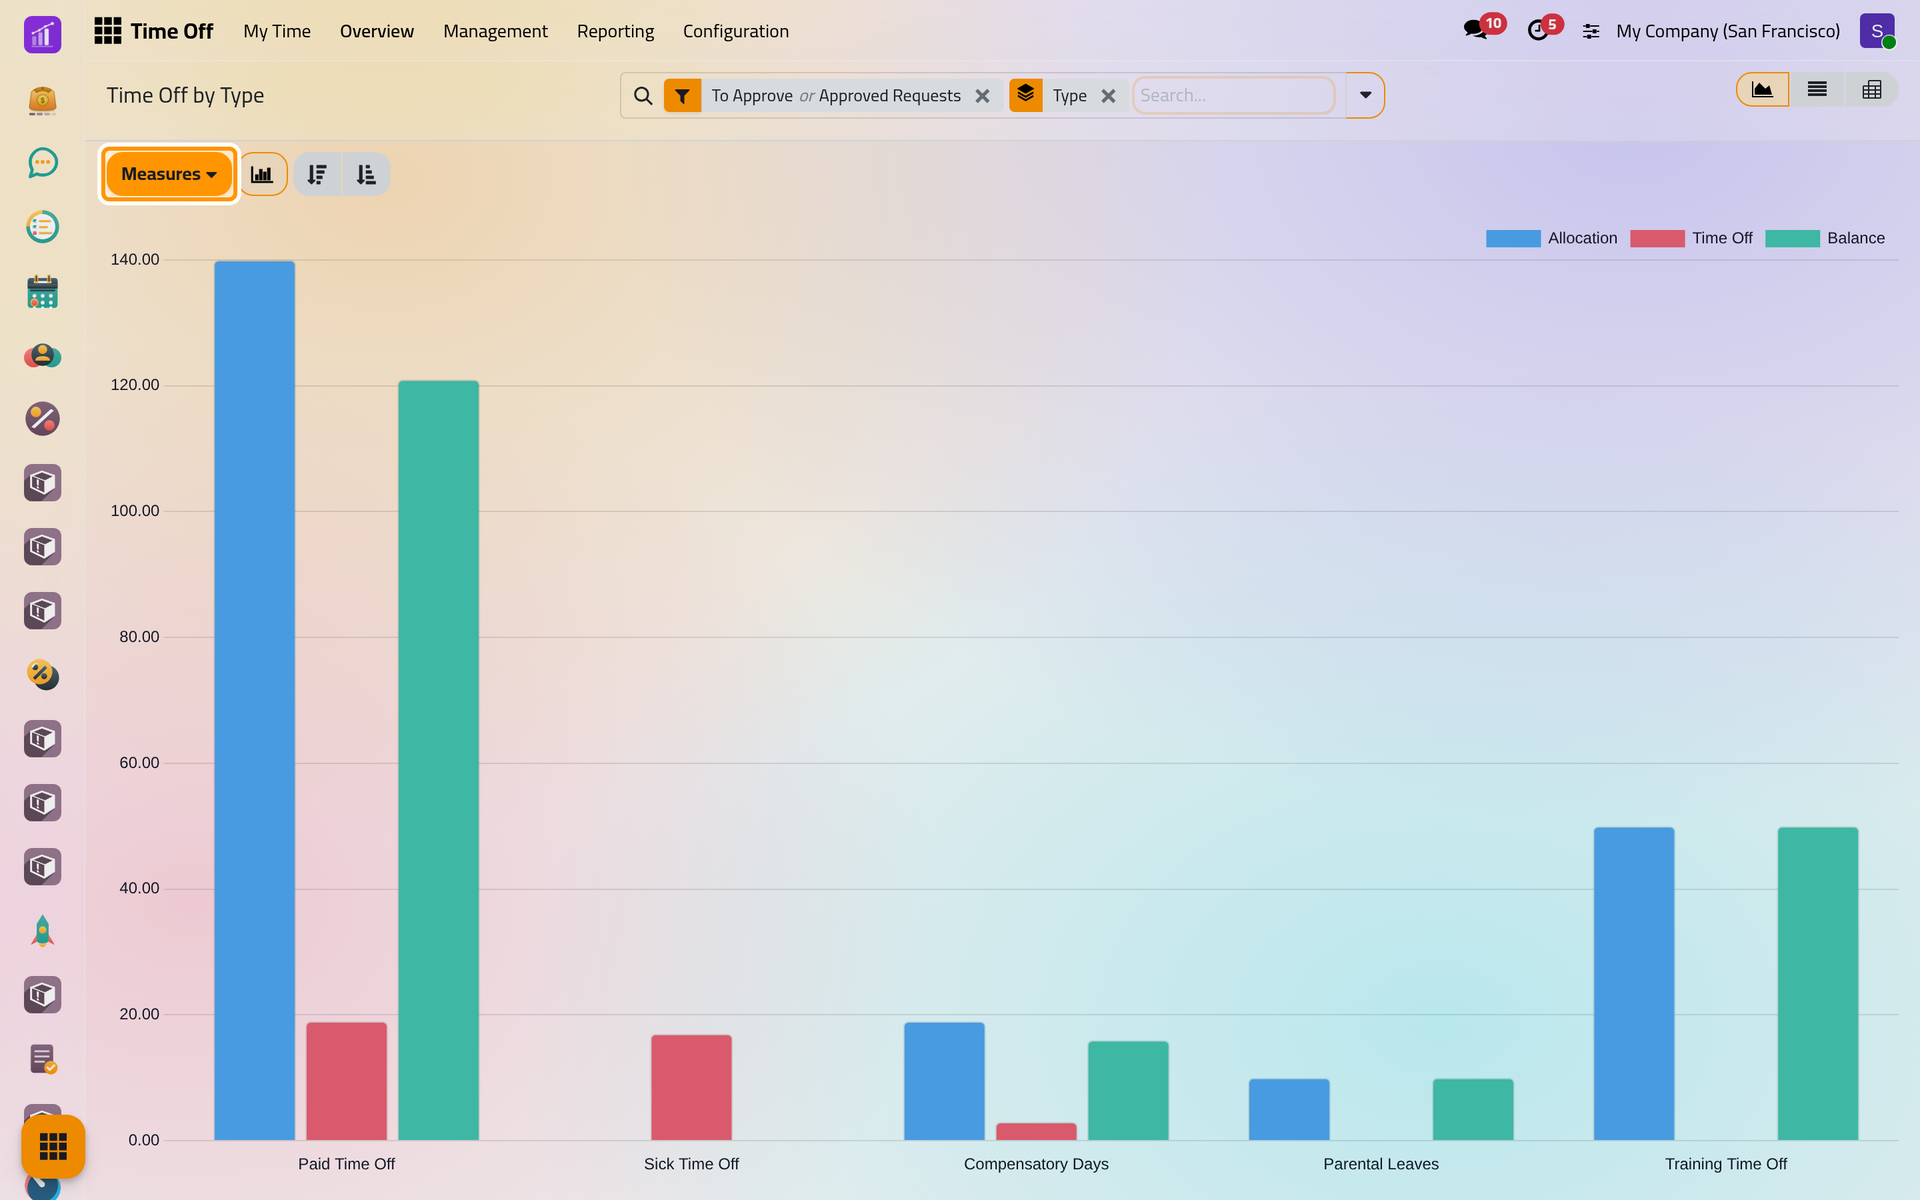Open the dark round percent app icon

(x=42, y=419)
